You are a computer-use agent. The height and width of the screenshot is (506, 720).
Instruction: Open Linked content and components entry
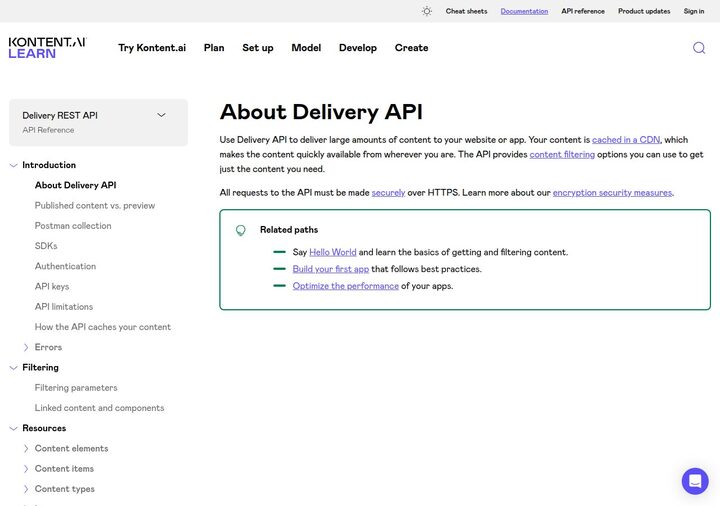tap(99, 408)
